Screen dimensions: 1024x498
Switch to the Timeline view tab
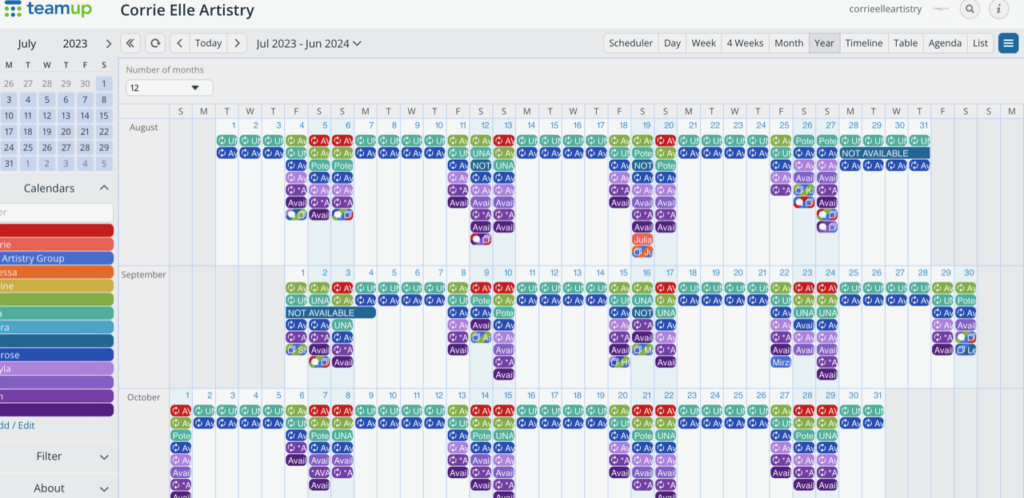863,43
